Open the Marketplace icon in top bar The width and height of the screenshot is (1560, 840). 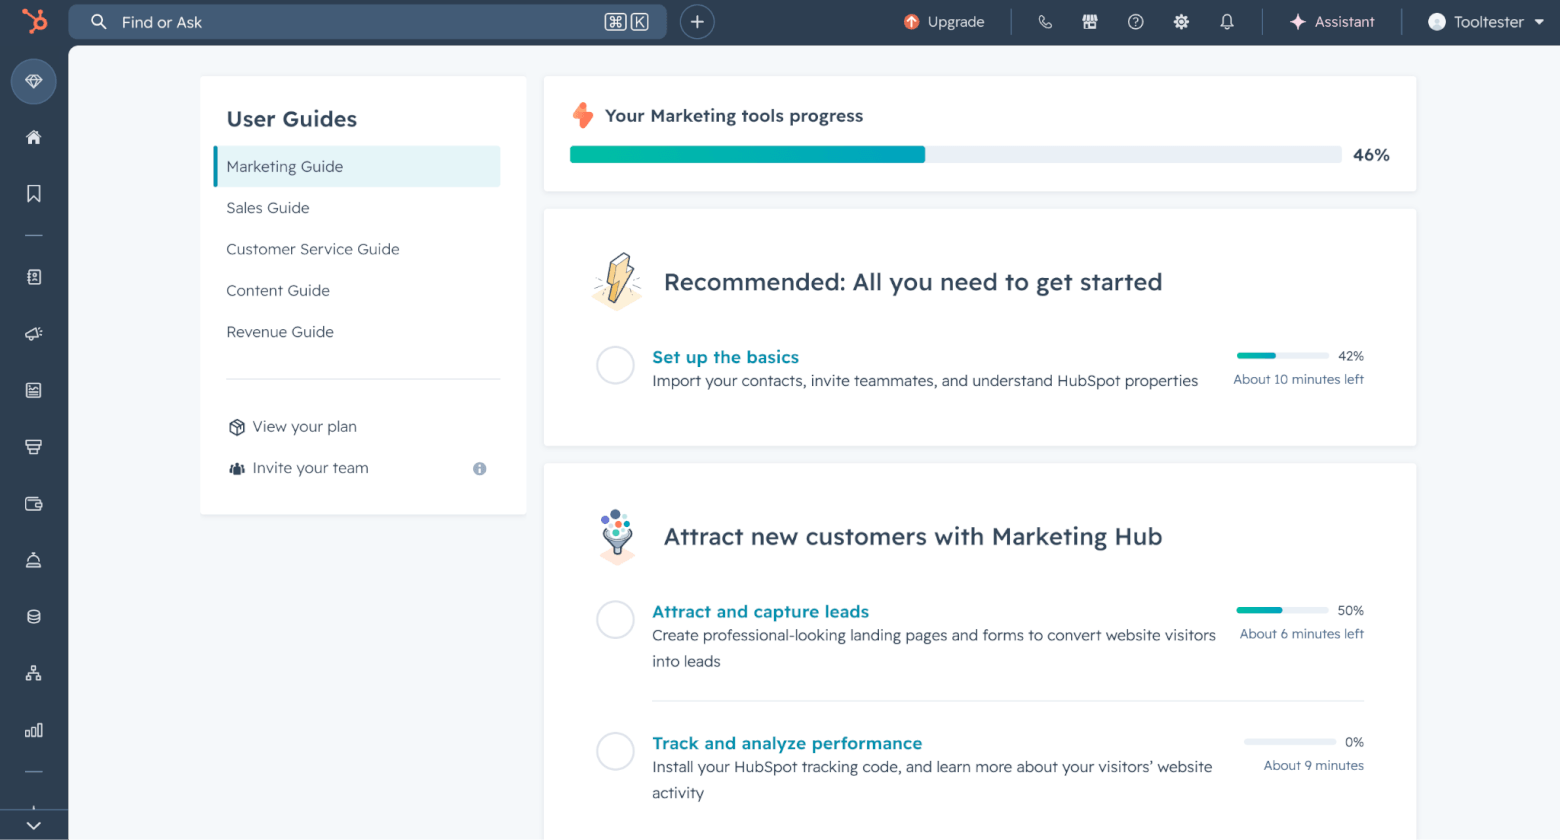pyautogui.click(x=1090, y=22)
